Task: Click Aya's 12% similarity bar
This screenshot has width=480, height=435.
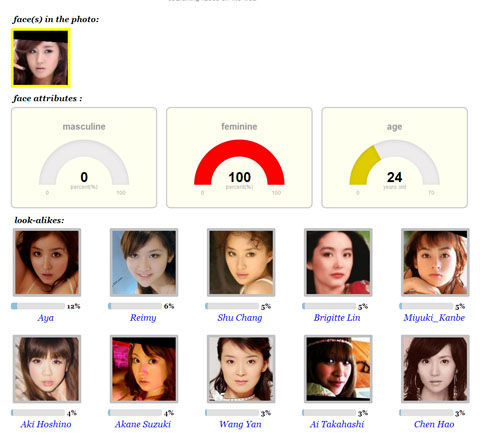Action: point(38,306)
